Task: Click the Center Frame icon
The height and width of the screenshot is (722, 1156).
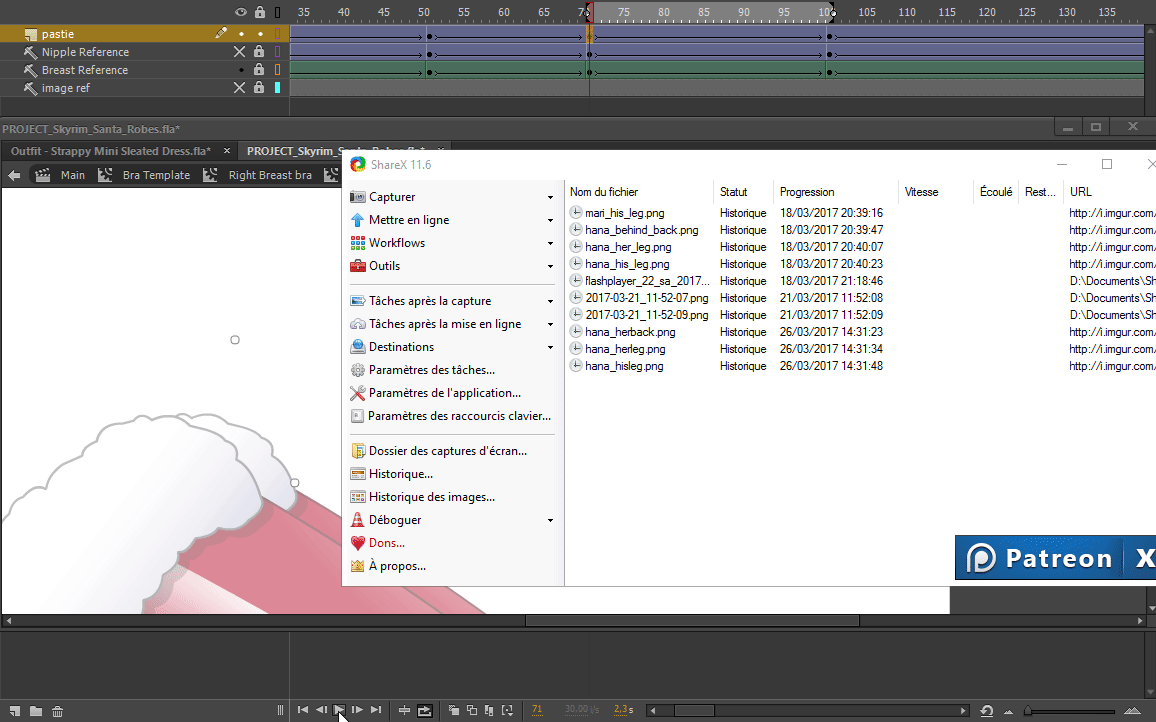Action: tap(404, 711)
